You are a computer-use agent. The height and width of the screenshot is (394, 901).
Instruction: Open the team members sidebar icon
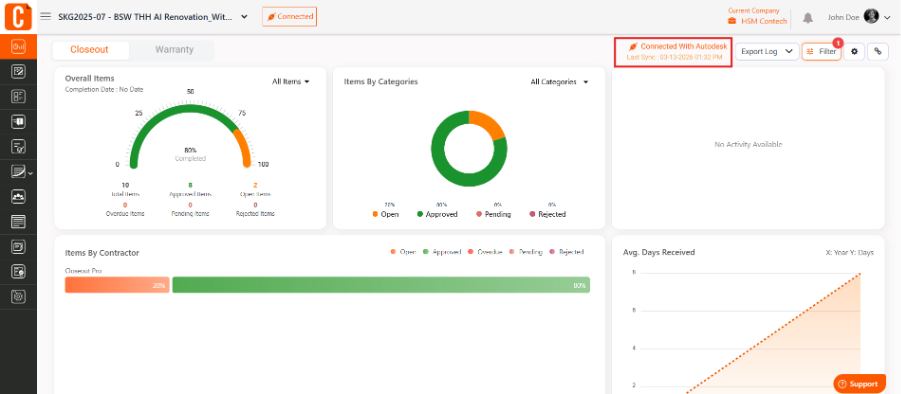coord(18,196)
